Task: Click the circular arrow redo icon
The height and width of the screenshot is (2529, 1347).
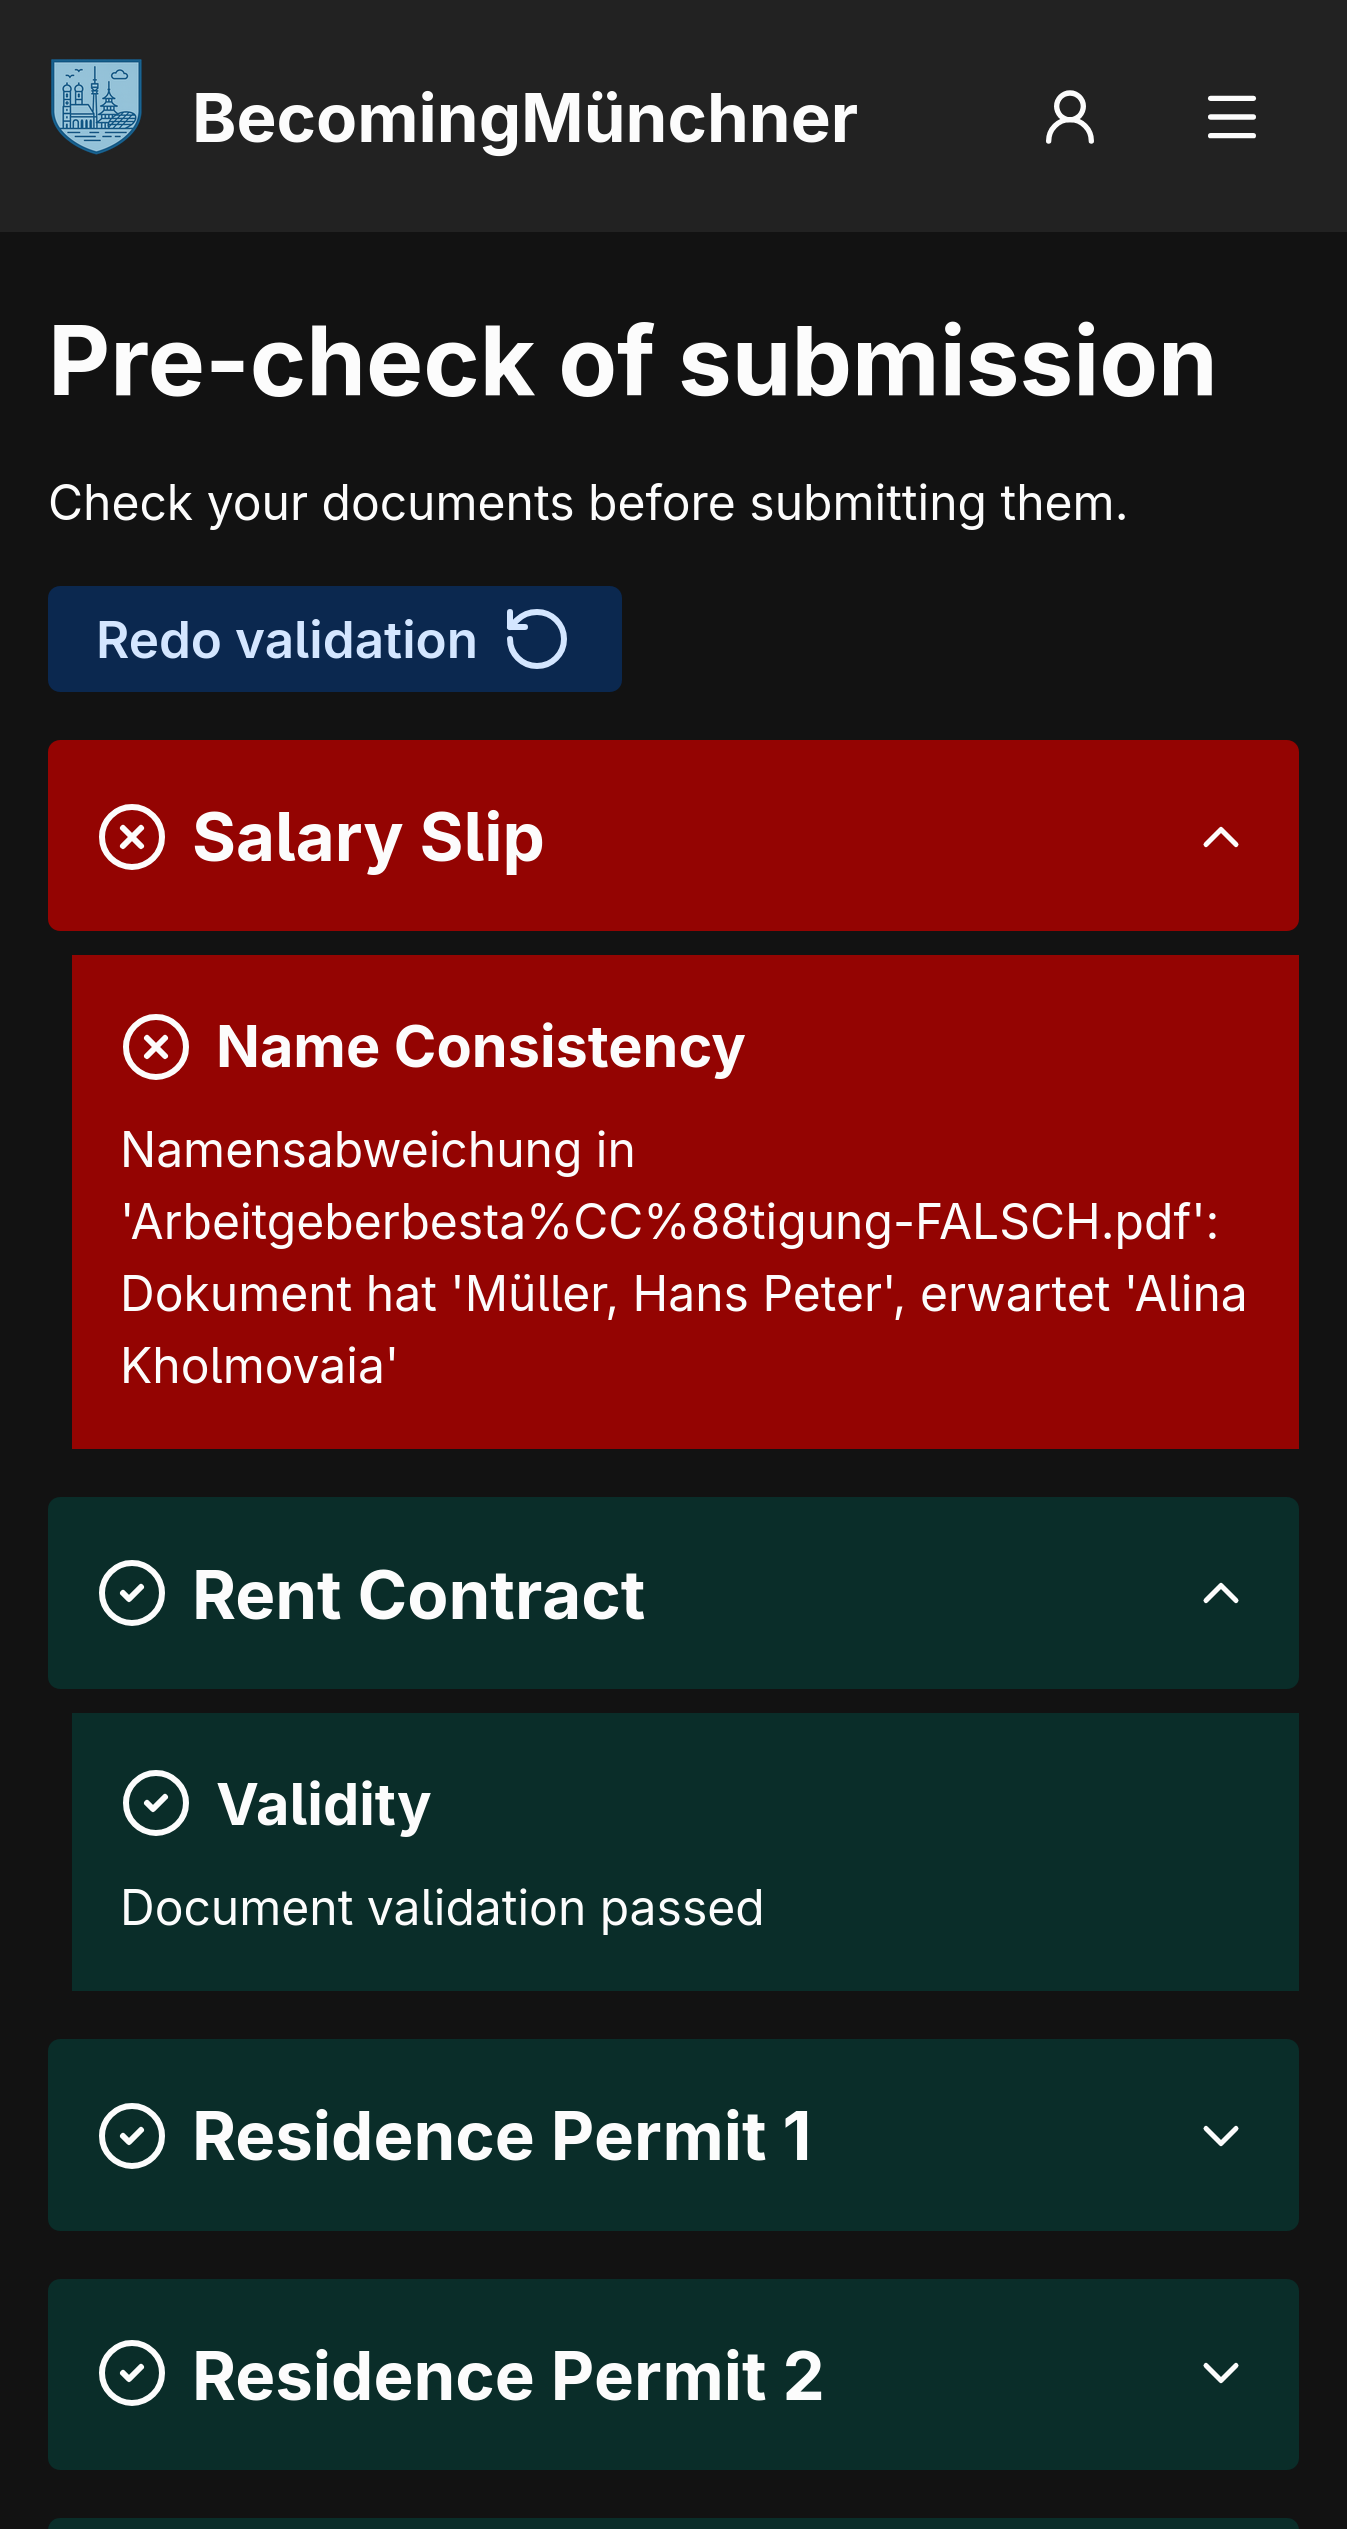Action: click(x=537, y=638)
